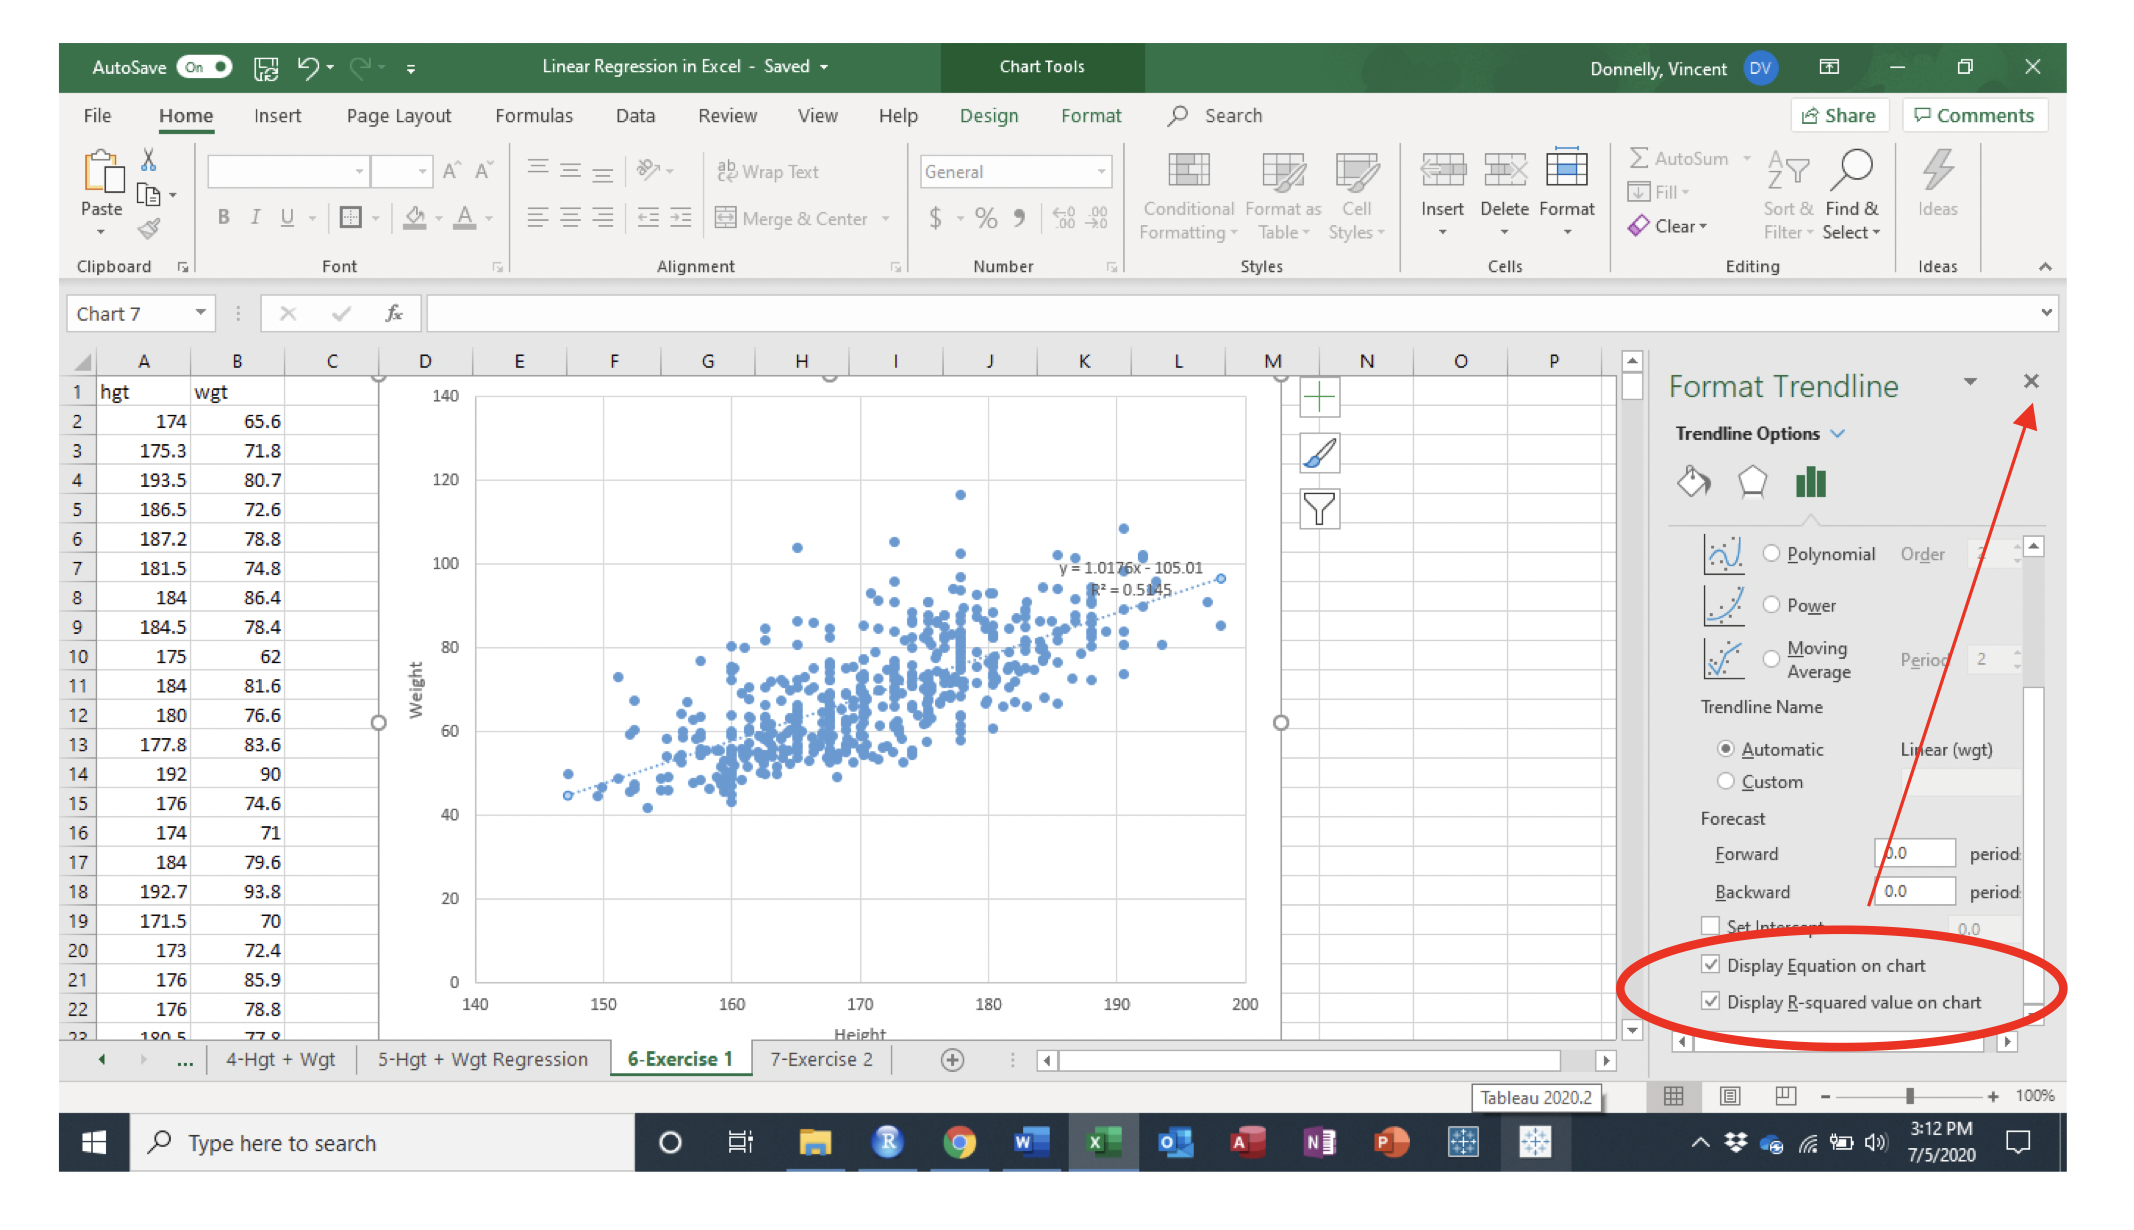Click the Format Painter brush icon
Image resolution: width=2134 pixels, height=1230 pixels.
tap(149, 230)
